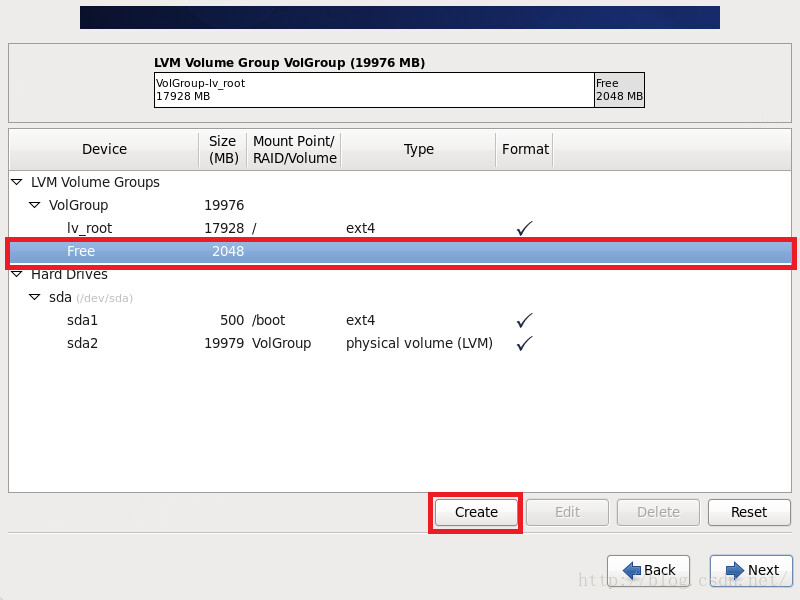The image size is (800, 600).
Task: Click the blue Next arrow icon
Action: pyautogui.click(x=735, y=570)
